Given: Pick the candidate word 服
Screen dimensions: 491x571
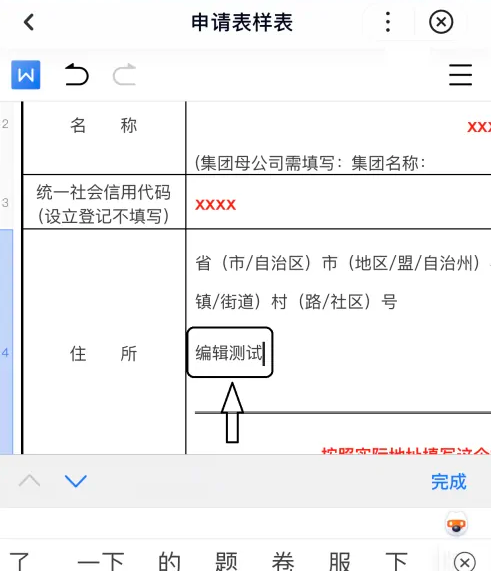Looking at the screenshot, I should coord(339,561).
